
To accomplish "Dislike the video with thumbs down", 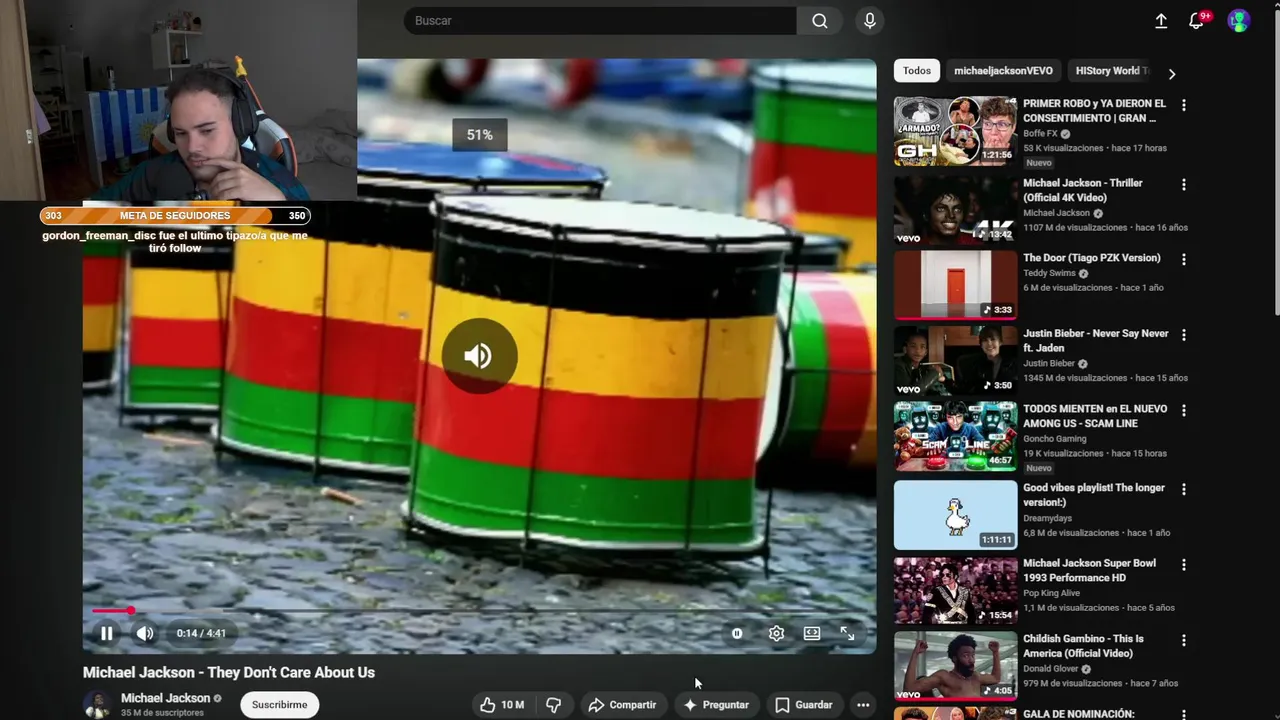I will tap(553, 705).
